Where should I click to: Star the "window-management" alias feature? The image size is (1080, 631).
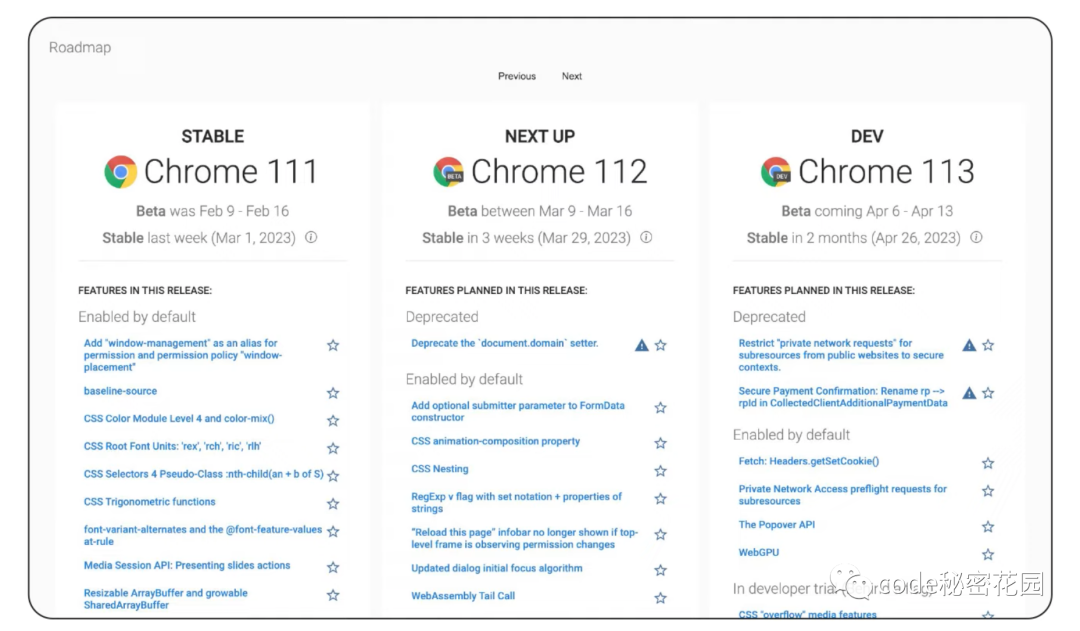[x=333, y=345]
